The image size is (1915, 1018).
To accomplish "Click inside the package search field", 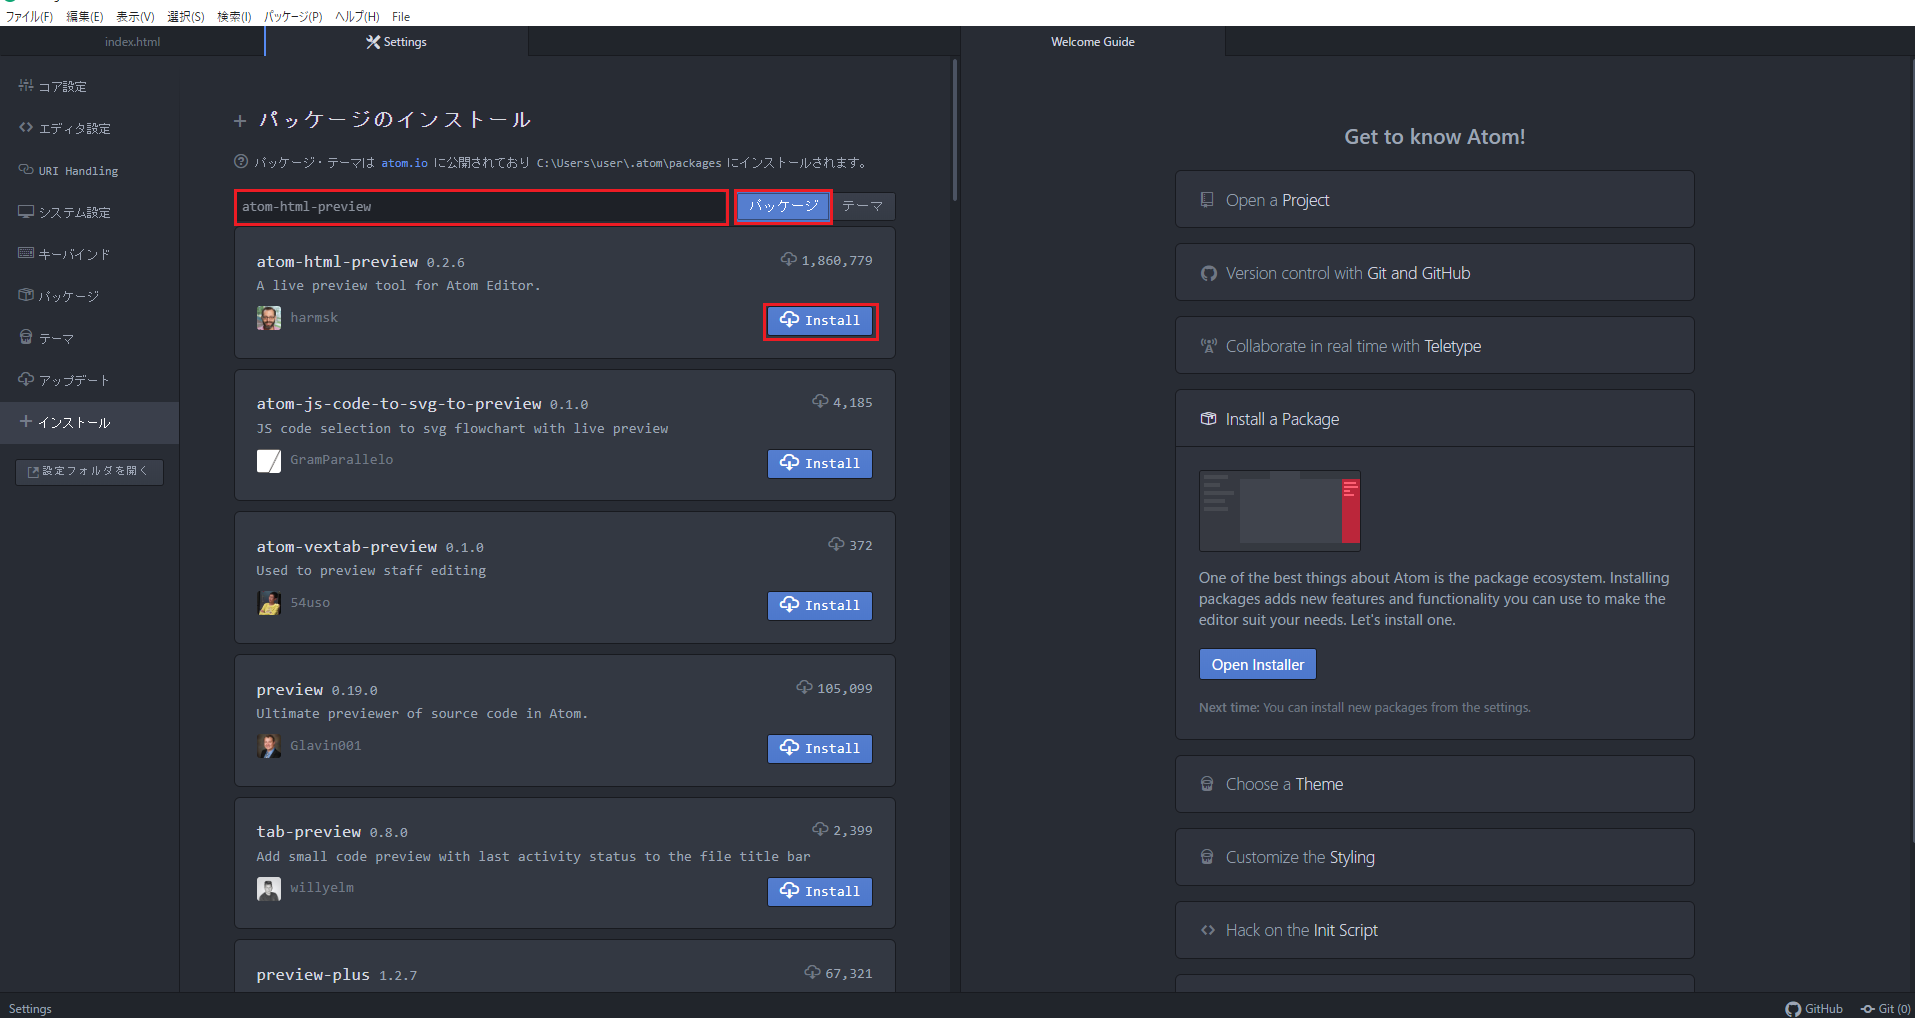I will click(480, 207).
